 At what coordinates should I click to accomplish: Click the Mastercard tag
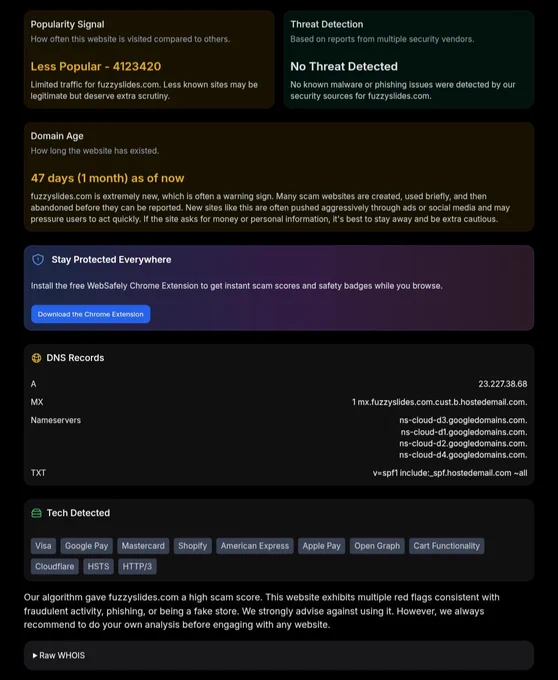143,546
